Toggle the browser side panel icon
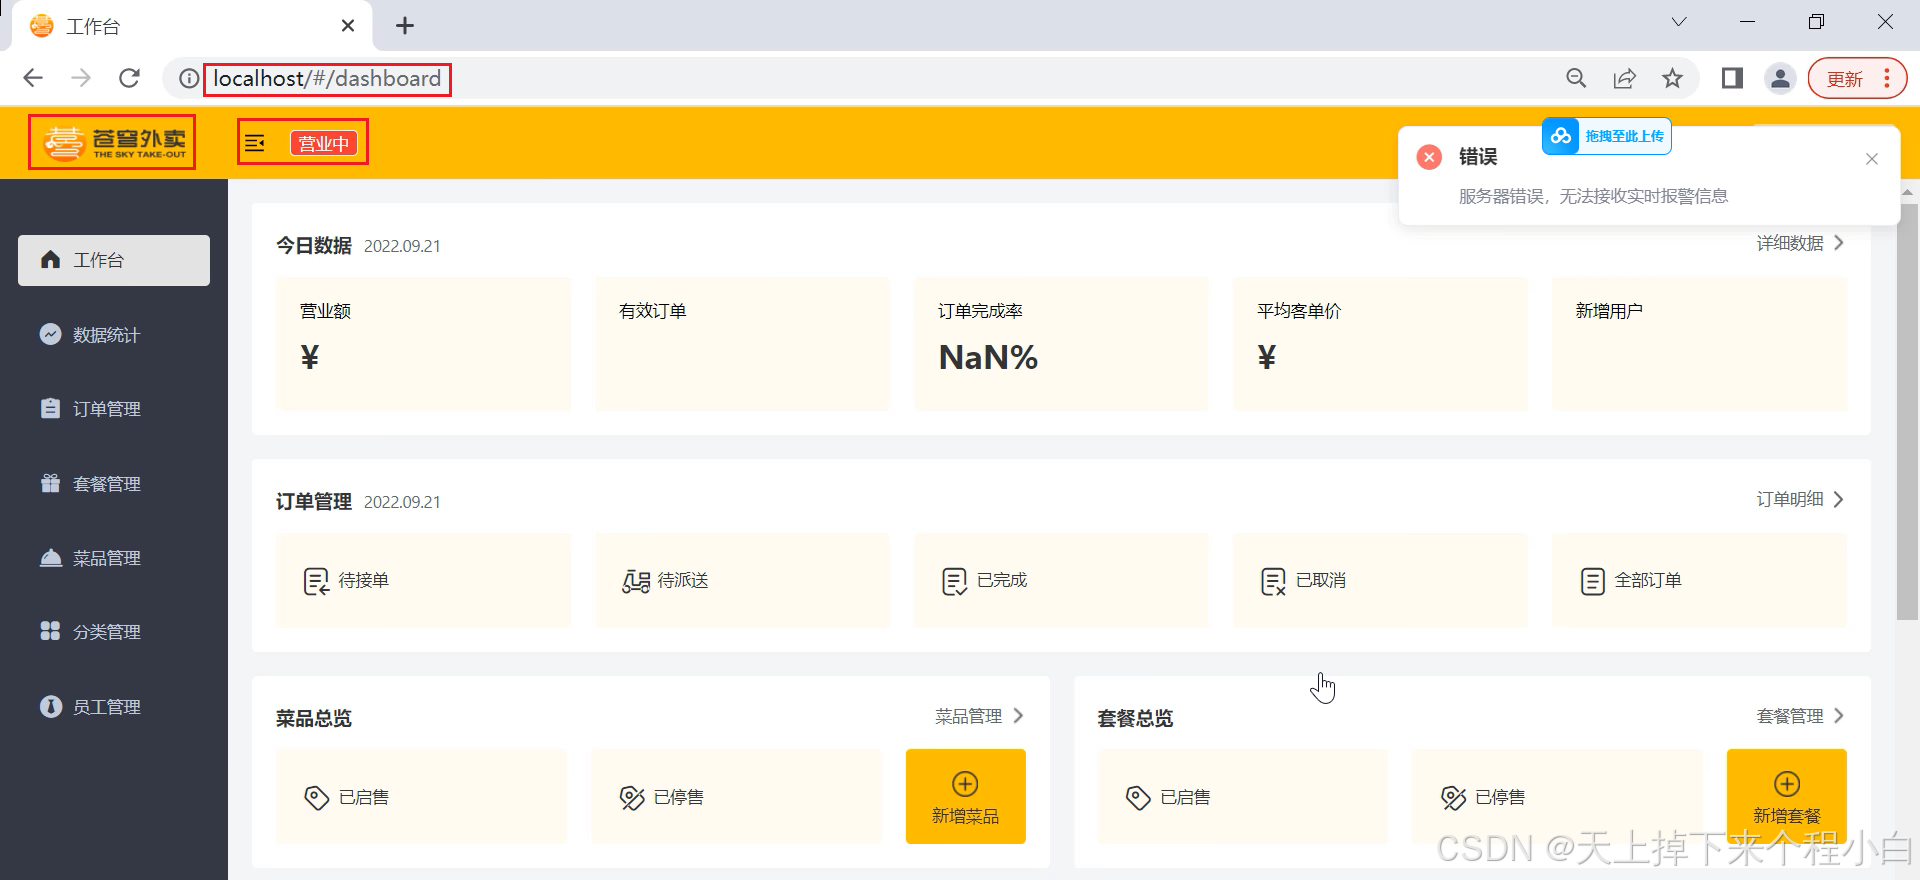 coord(1733,78)
